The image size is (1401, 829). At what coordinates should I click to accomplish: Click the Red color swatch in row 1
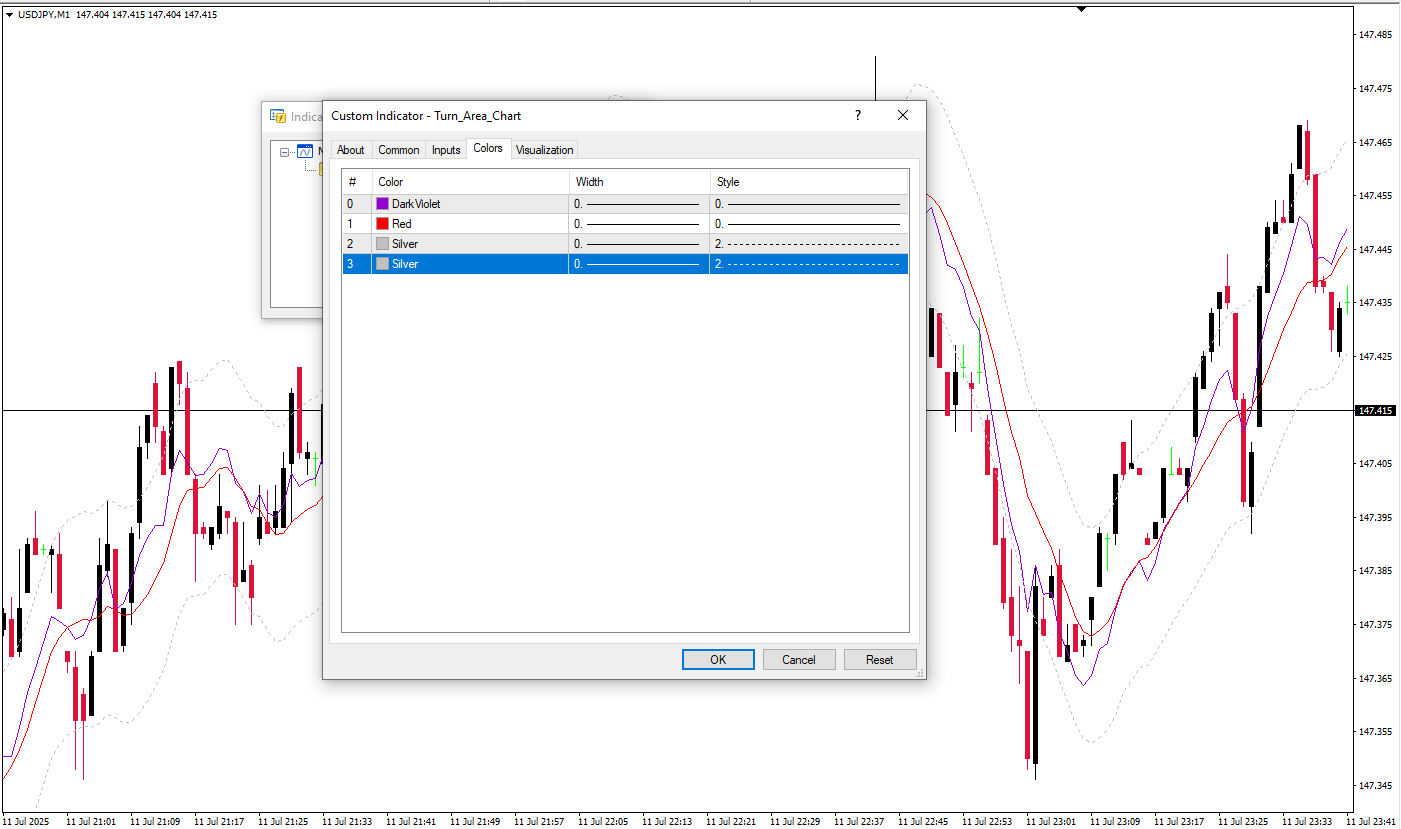[x=382, y=224]
